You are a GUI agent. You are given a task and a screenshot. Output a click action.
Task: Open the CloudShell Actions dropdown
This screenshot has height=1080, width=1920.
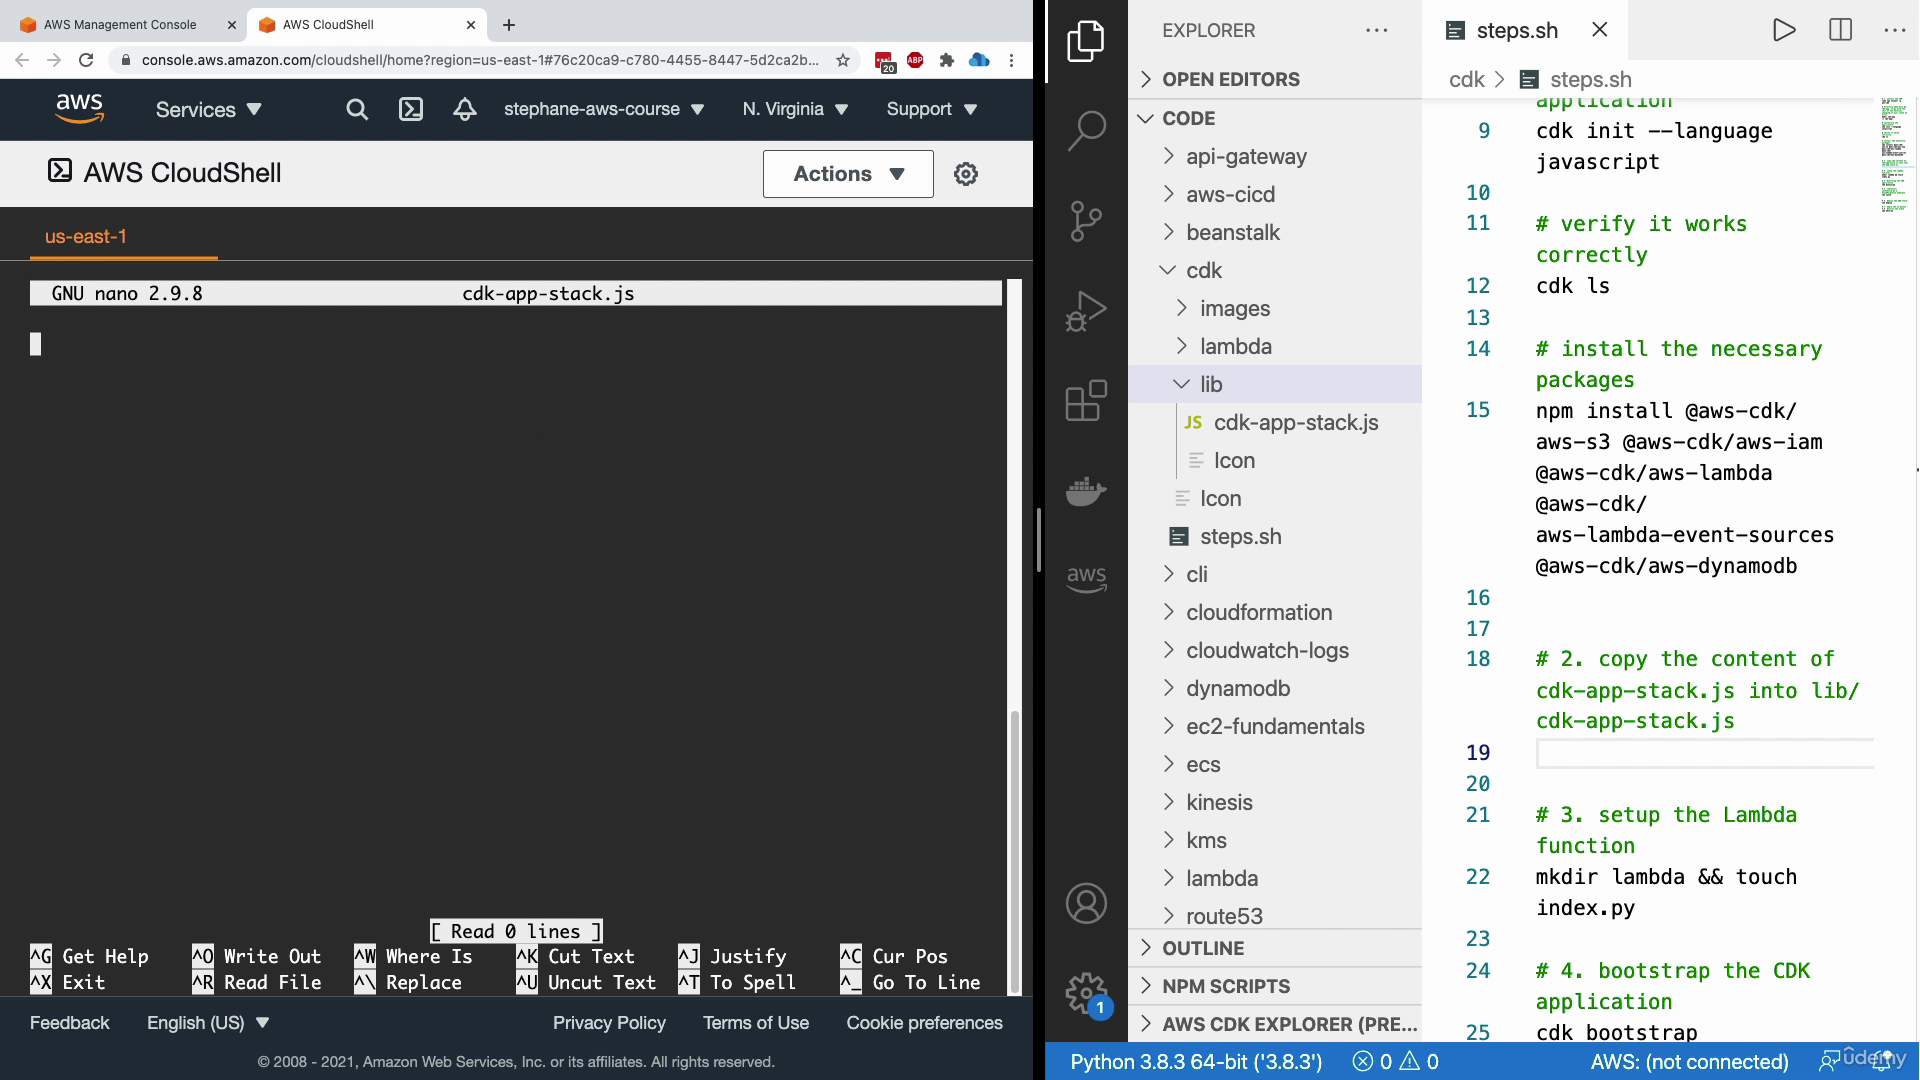[848, 174]
